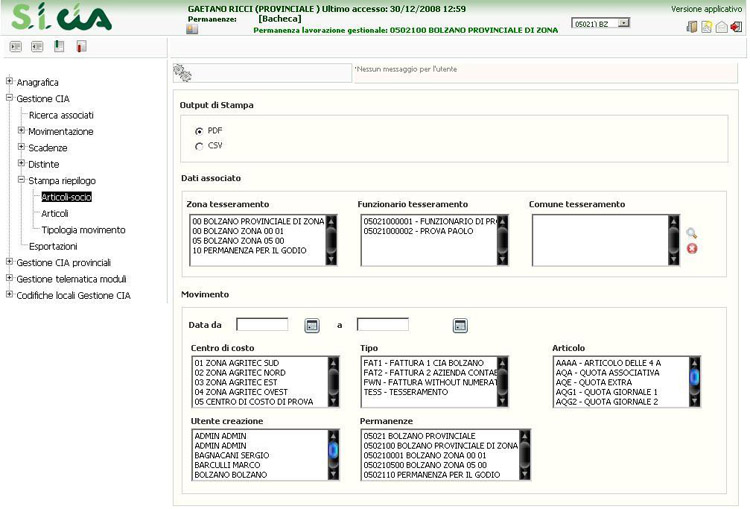750x509 pixels.
Task: Click the green panel icon in sidebar toolbar
Action: pyautogui.click(x=59, y=46)
